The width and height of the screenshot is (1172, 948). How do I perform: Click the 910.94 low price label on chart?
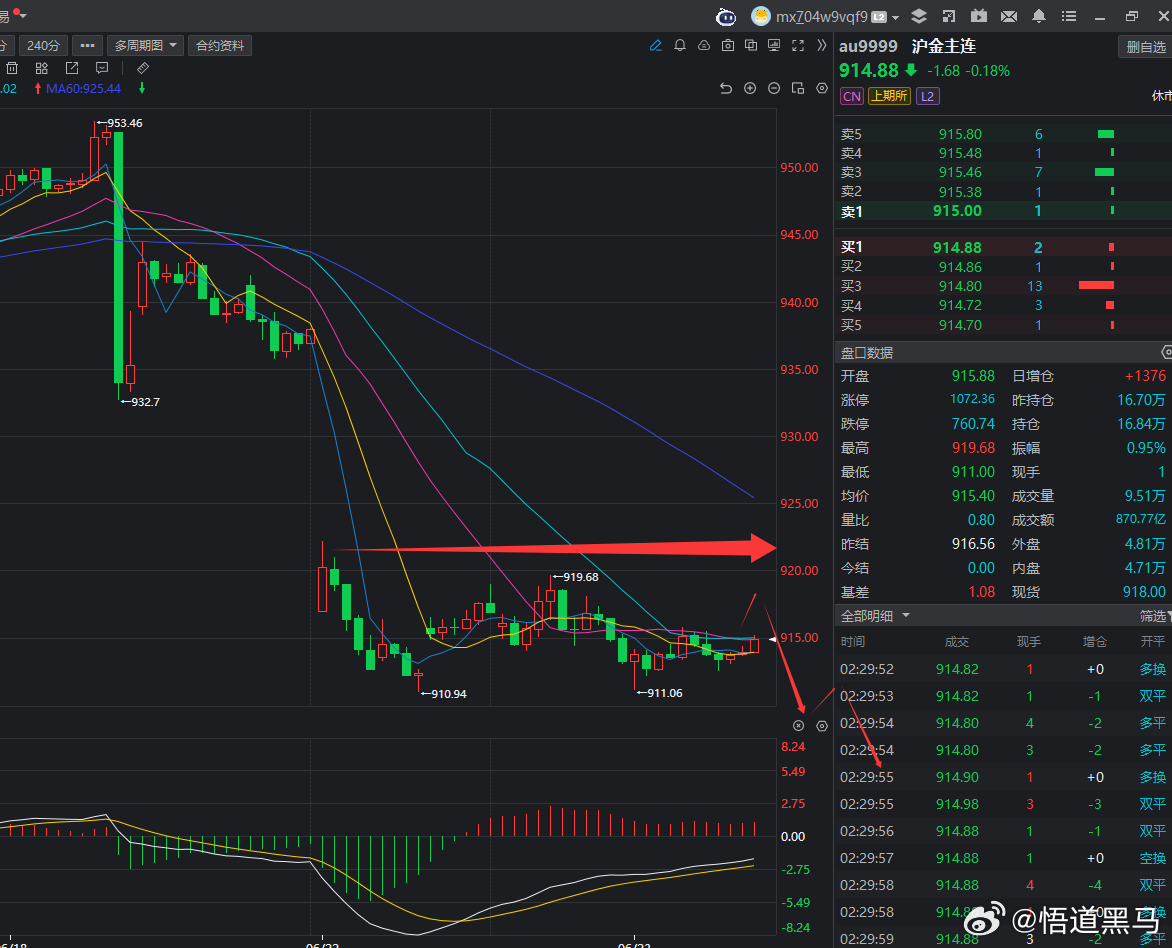448,694
